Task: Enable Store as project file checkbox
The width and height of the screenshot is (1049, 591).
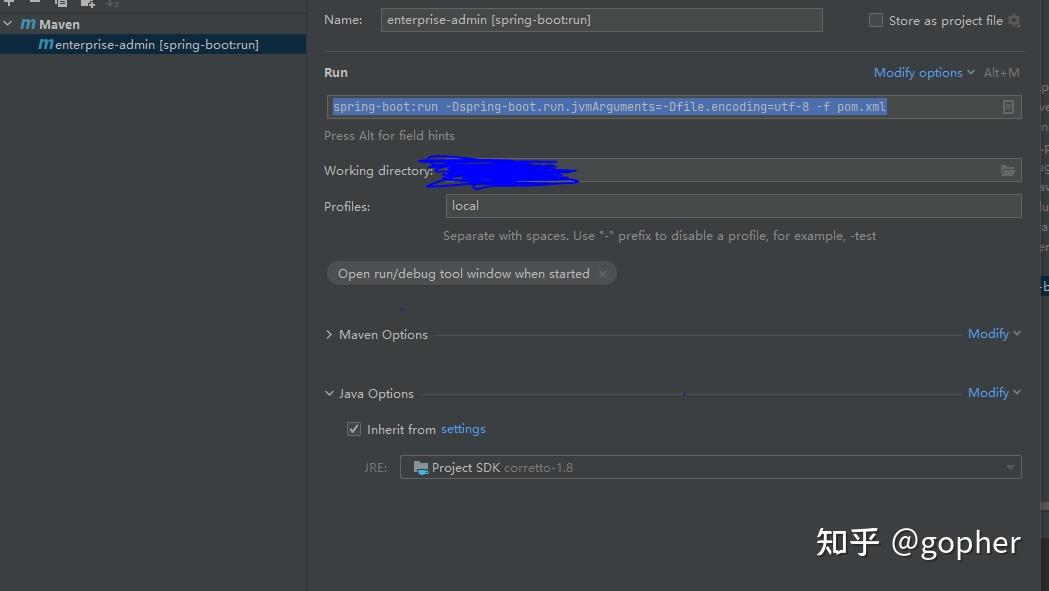Action: (875, 20)
